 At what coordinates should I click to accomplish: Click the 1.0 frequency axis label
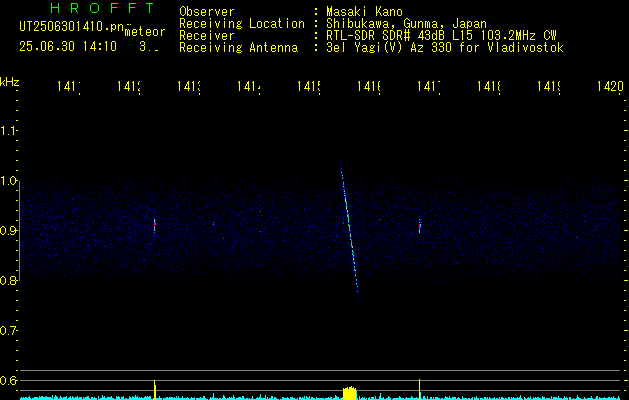click(x=8, y=181)
